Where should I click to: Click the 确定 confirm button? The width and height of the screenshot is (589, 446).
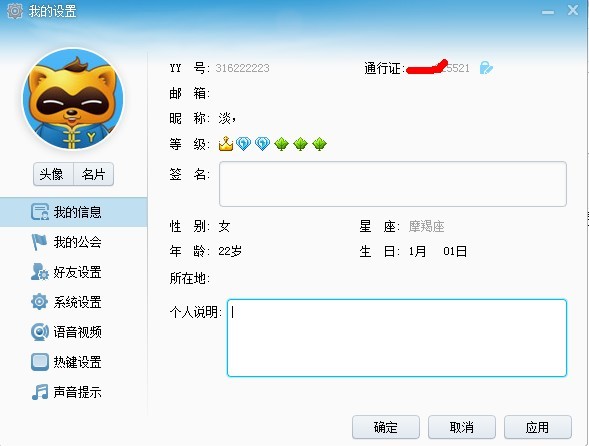386,427
